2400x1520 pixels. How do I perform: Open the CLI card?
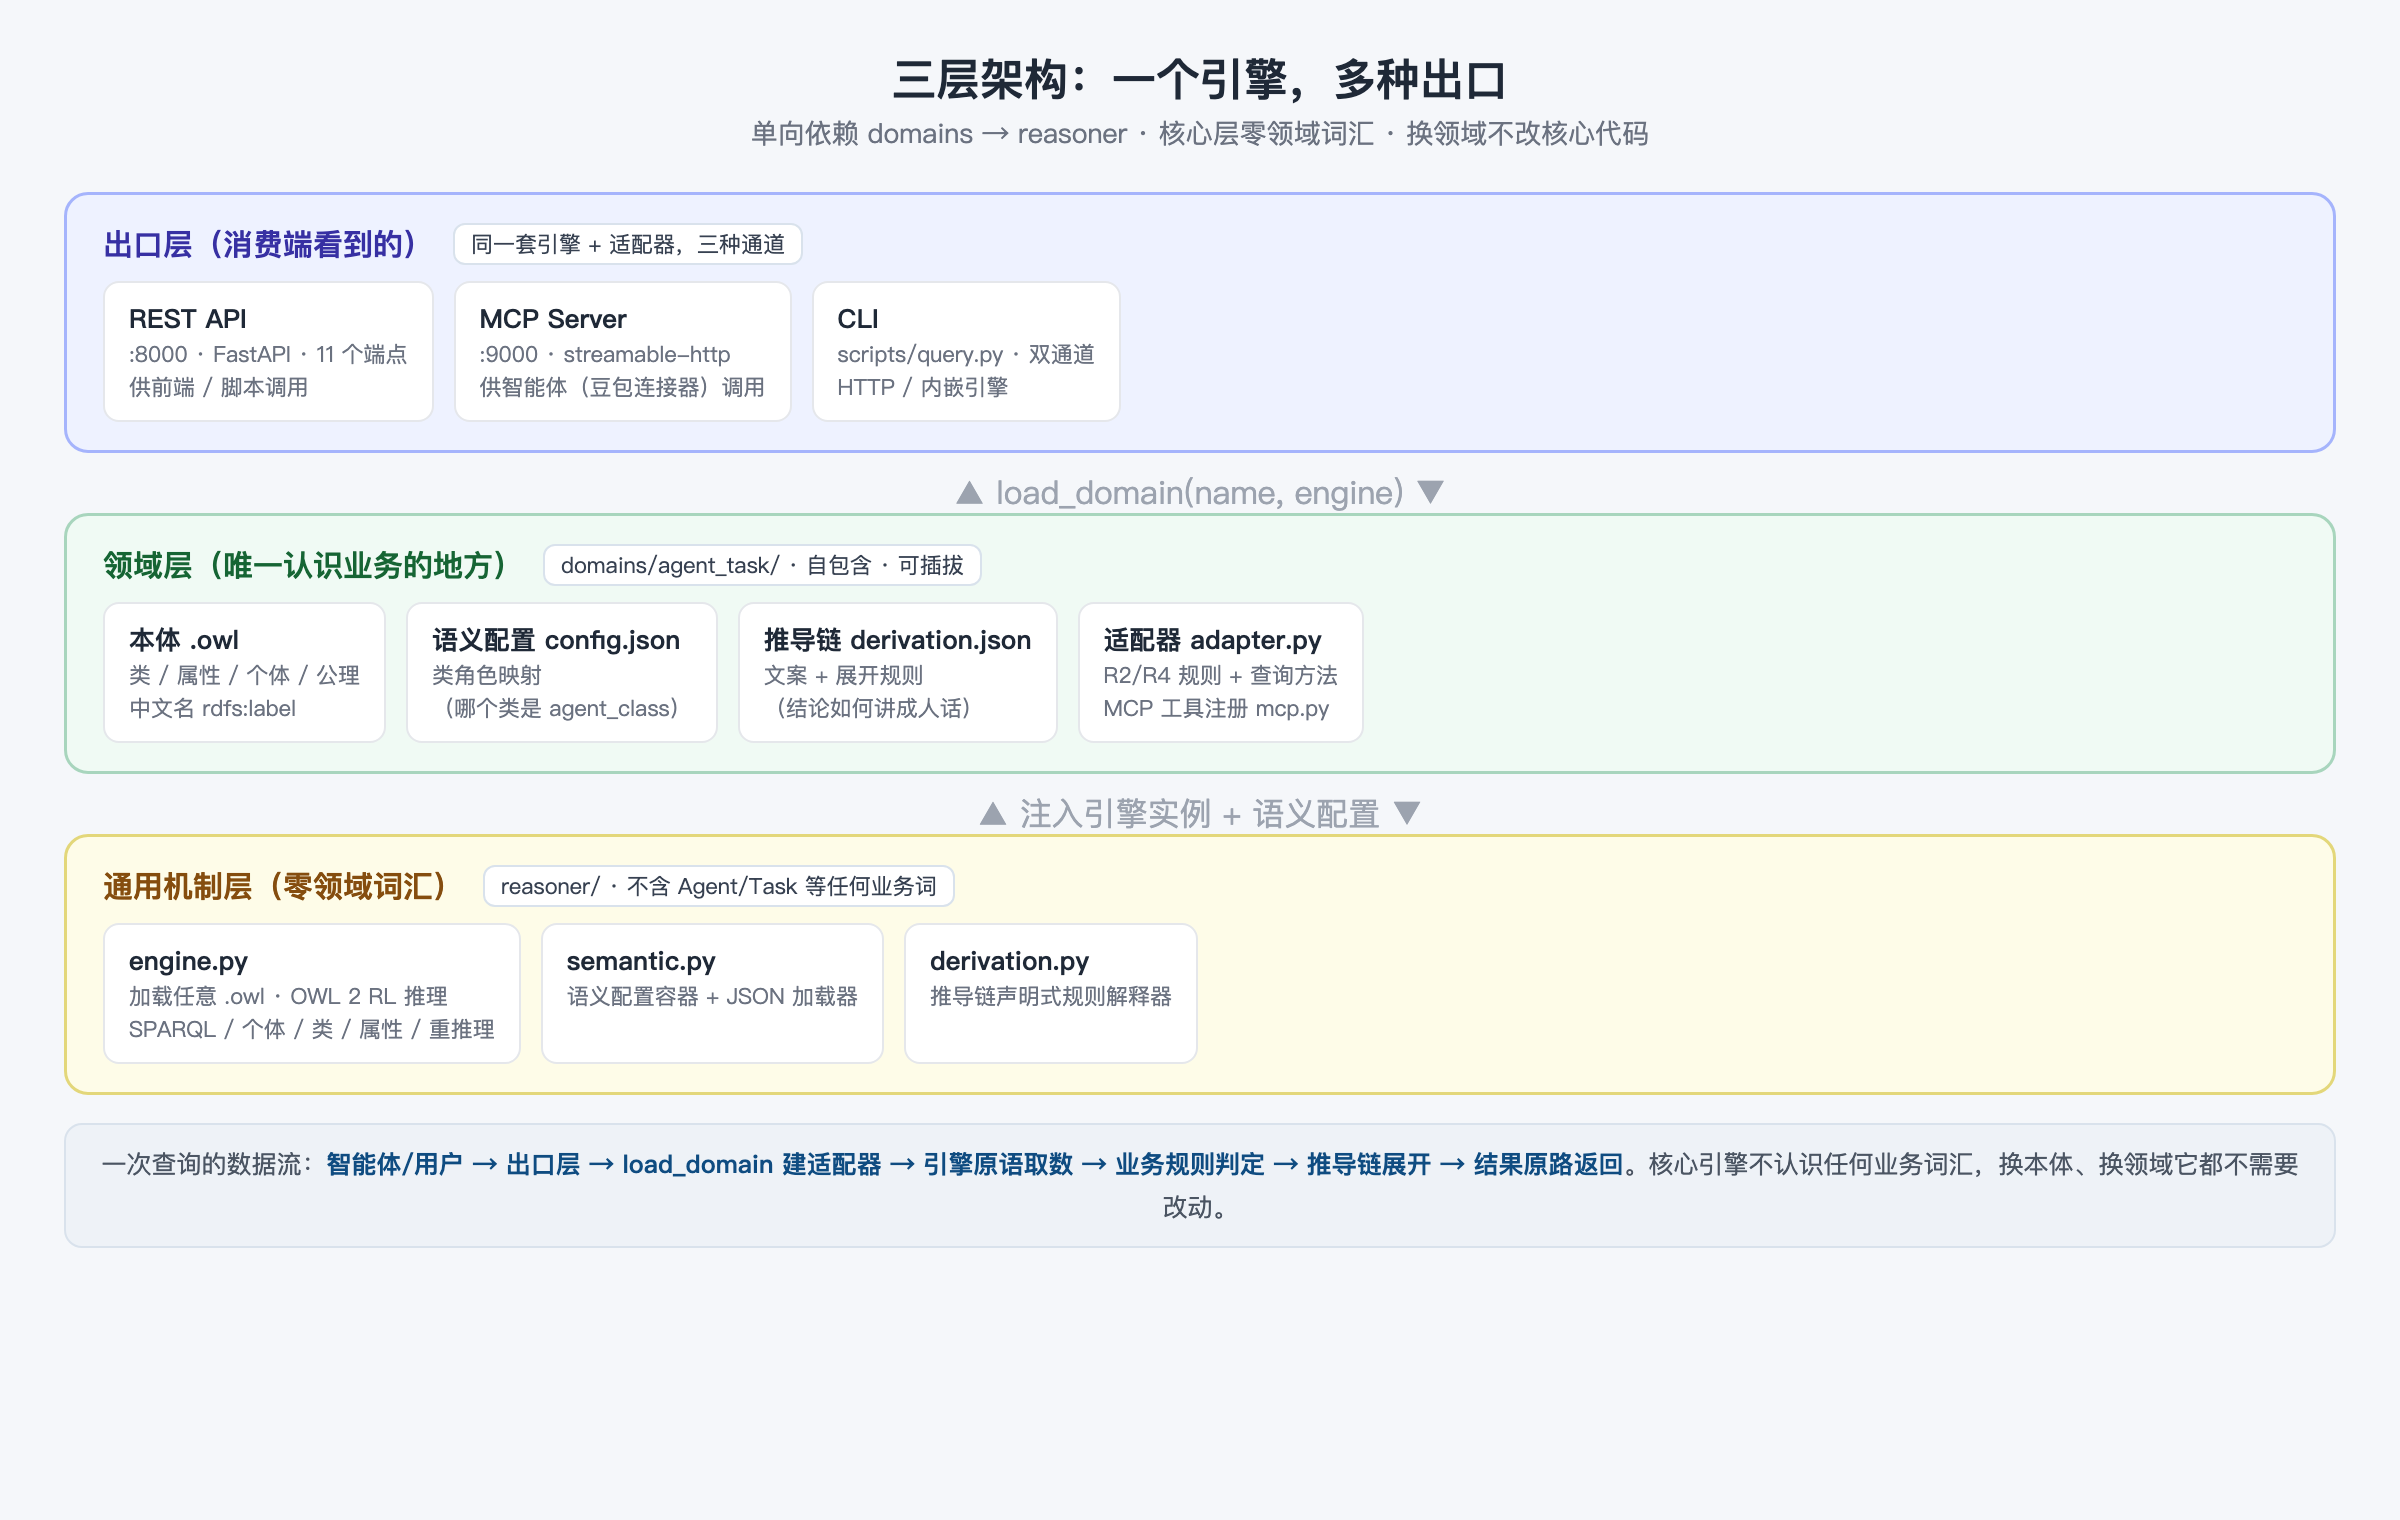point(966,351)
